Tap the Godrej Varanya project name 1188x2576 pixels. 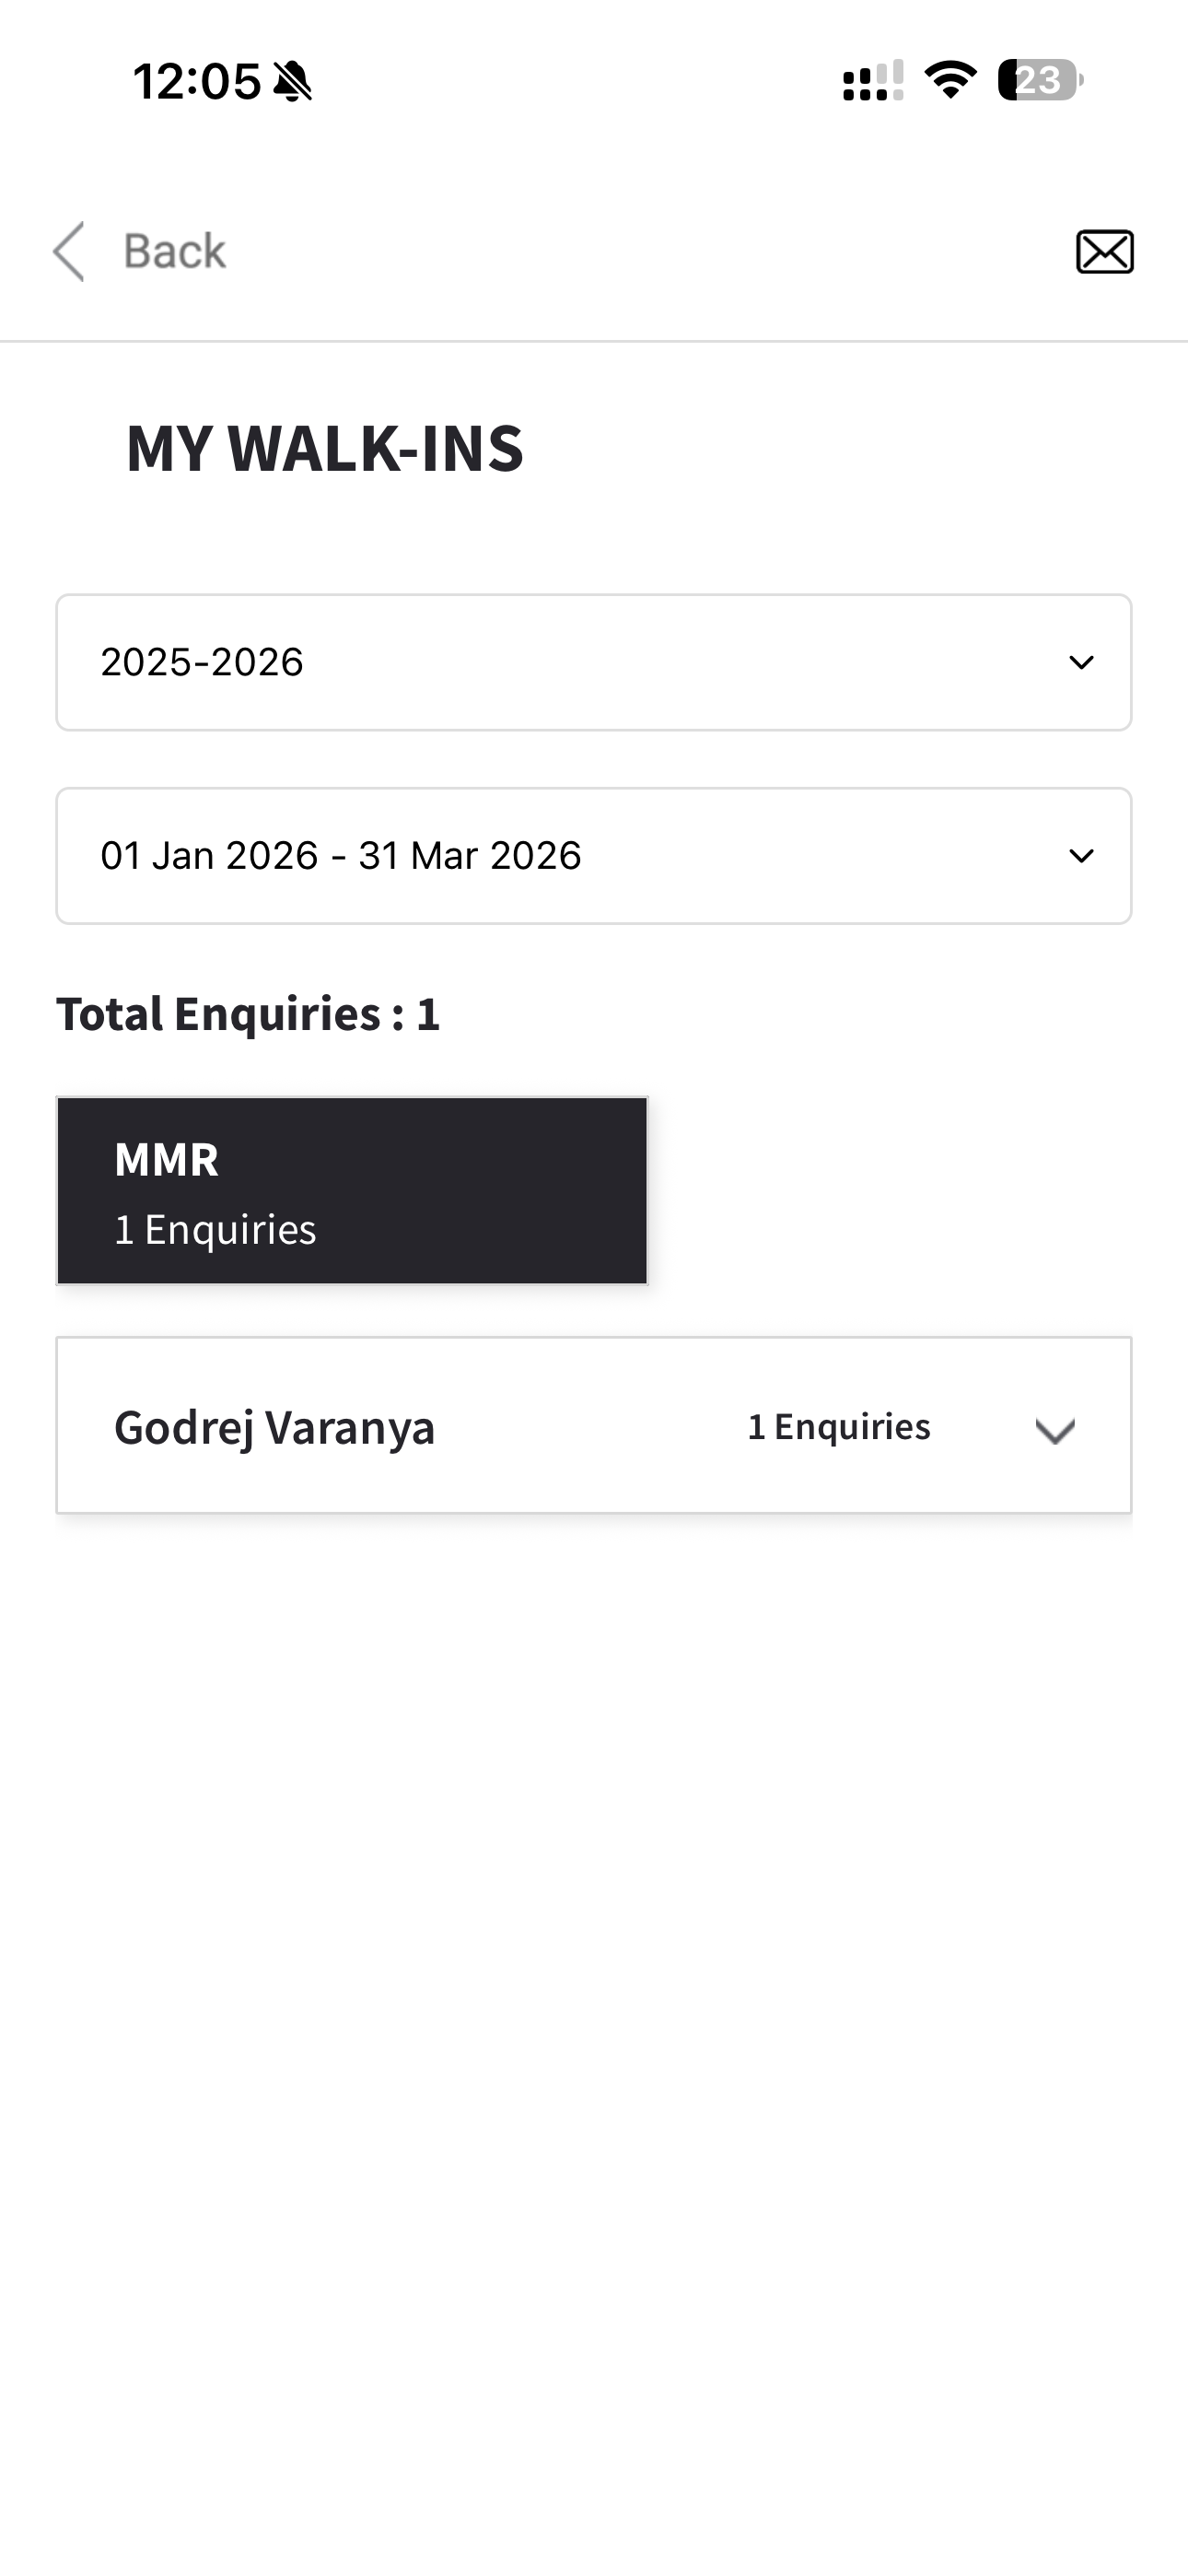[x=274, y=1427]
